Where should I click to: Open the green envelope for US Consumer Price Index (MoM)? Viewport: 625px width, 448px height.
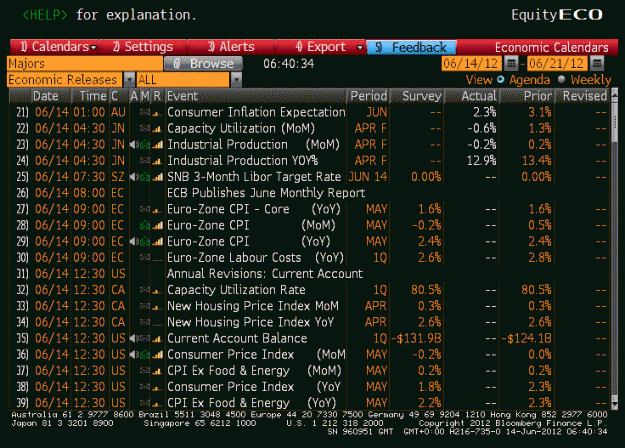click(x=145, y=354)
